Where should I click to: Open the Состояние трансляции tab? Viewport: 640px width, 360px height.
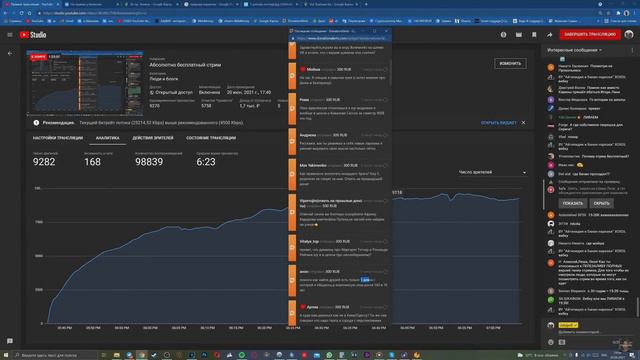(x=211, y=138)
